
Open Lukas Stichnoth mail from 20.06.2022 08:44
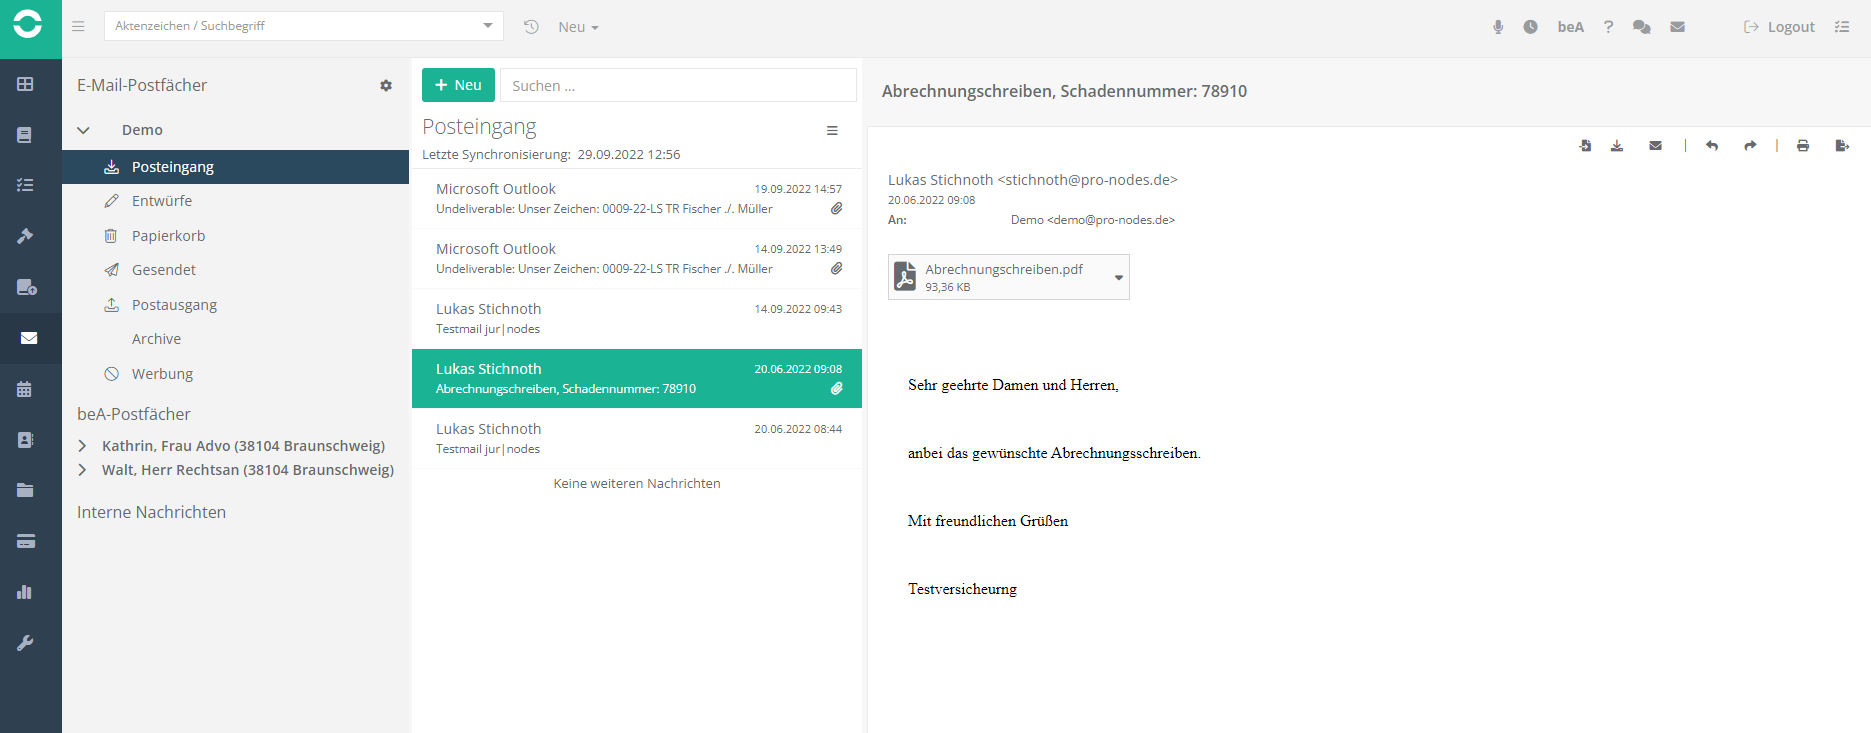point(637,439)
